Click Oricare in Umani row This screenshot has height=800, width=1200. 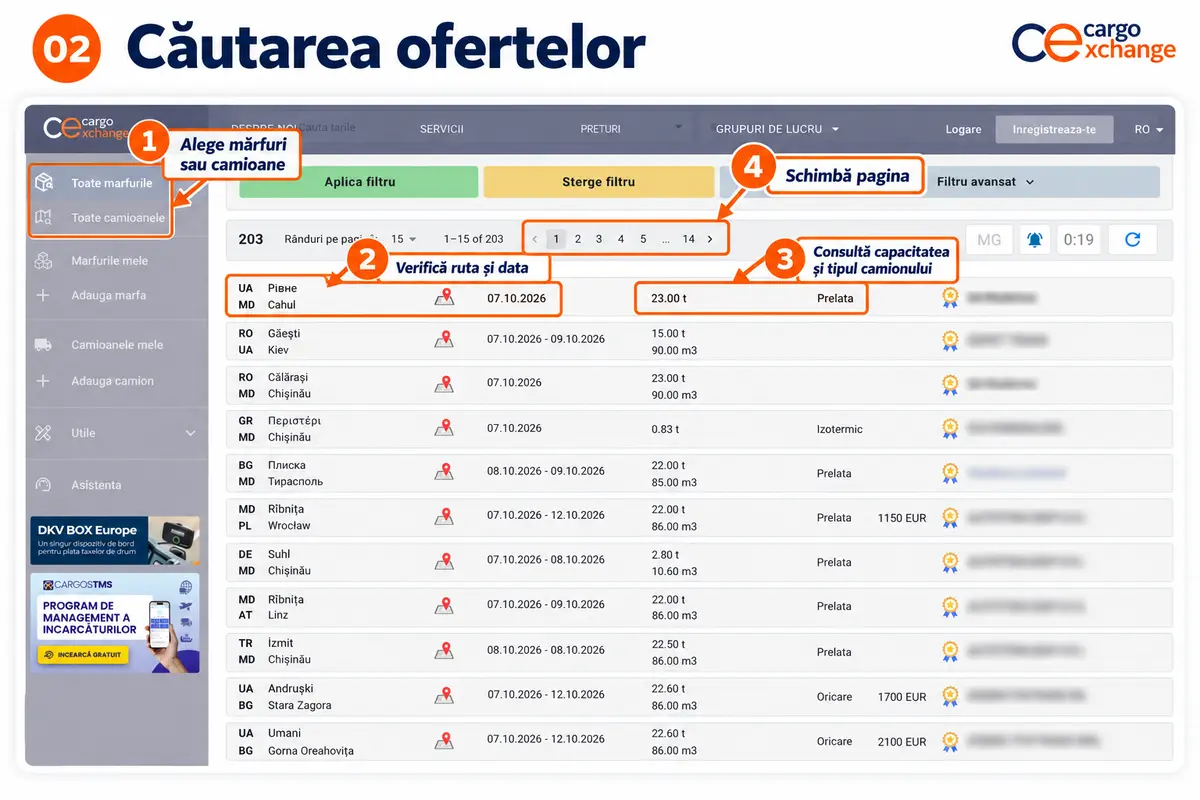[835, 742]
